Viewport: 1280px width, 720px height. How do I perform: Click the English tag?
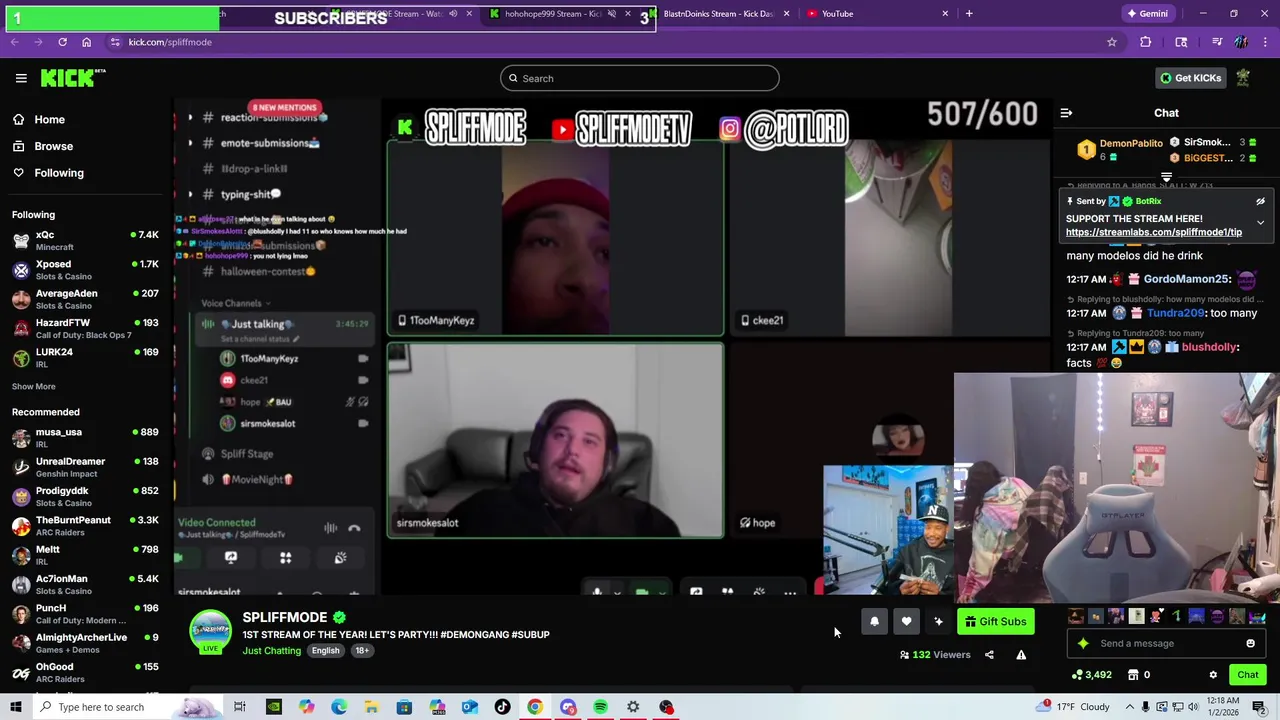(x=325, y=651)
